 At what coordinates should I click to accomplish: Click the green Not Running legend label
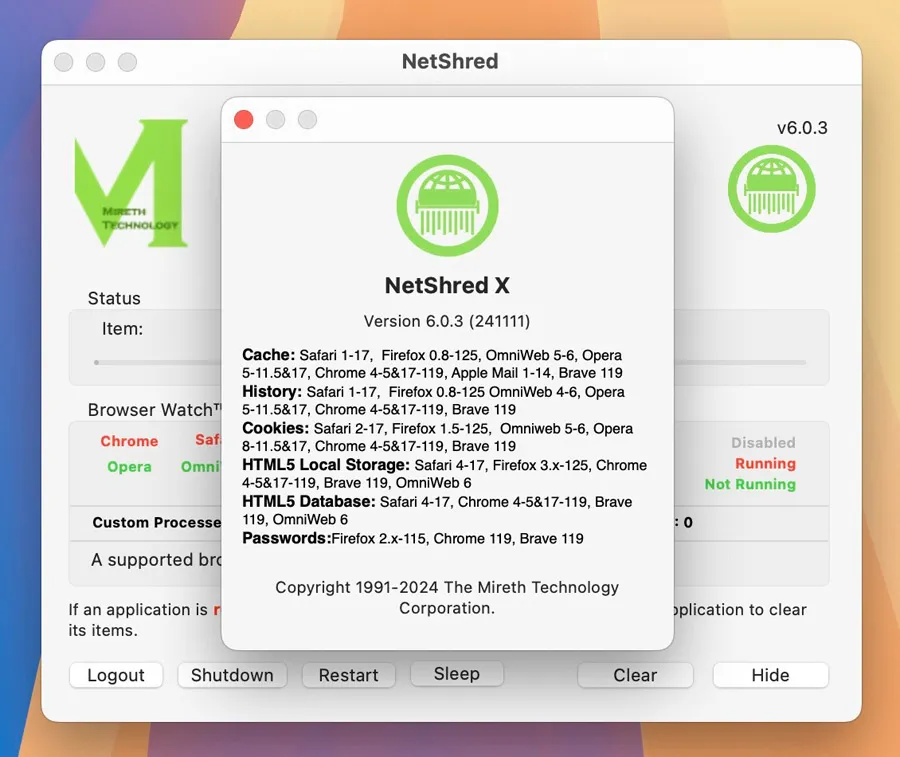750,484
